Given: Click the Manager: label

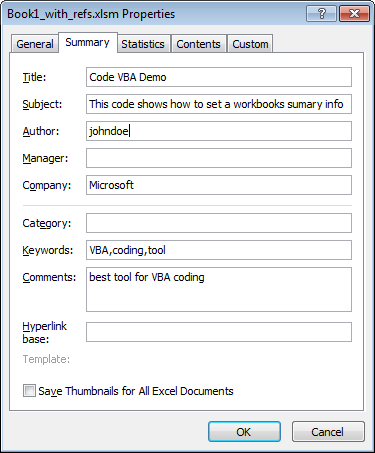Looking at the screenshot, I should pyautogui.click(x=45, y=158).
